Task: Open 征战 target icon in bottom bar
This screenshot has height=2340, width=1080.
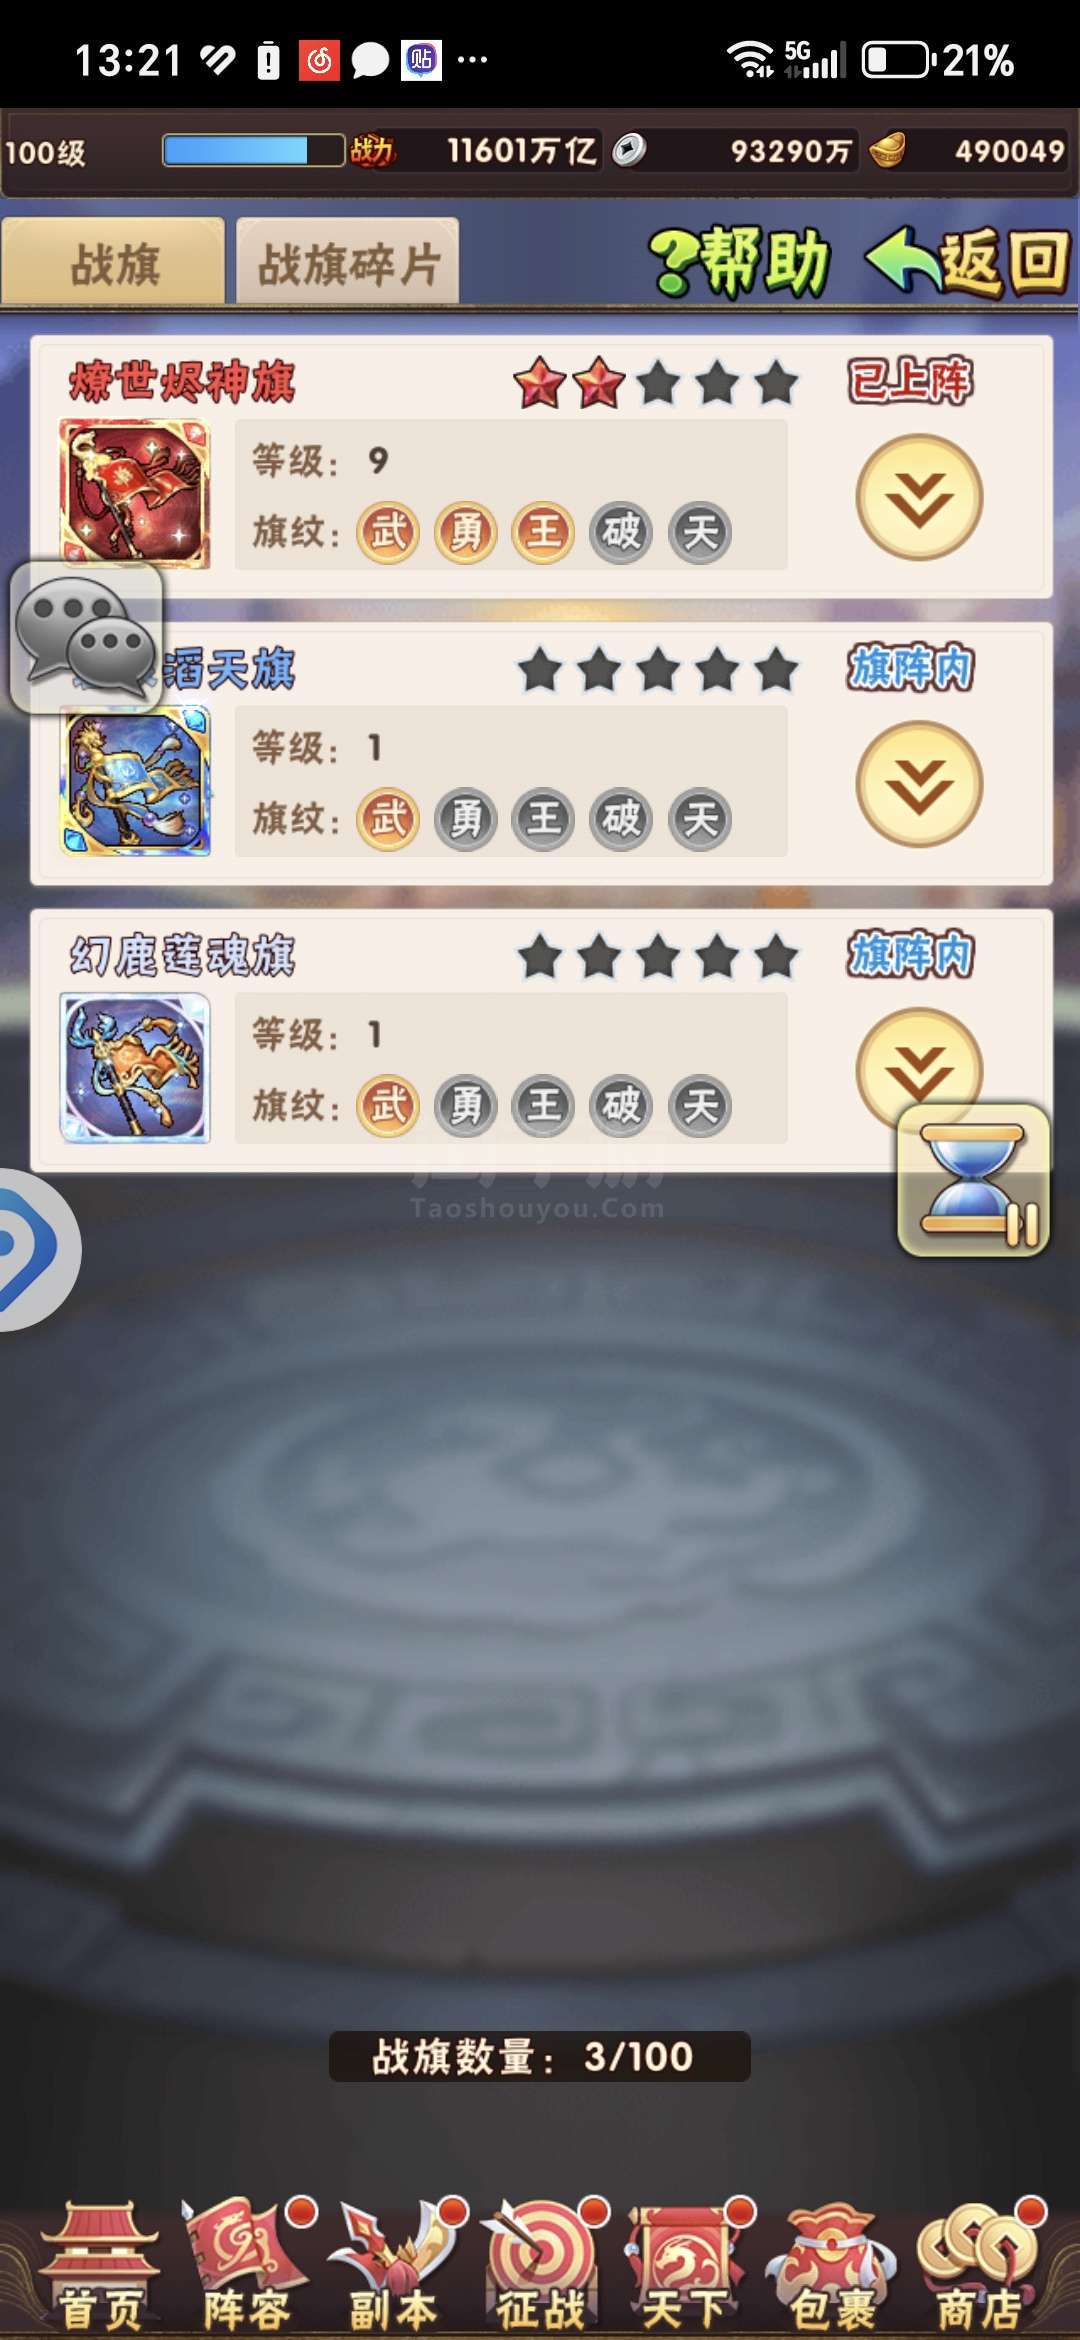Action: 541,2267
